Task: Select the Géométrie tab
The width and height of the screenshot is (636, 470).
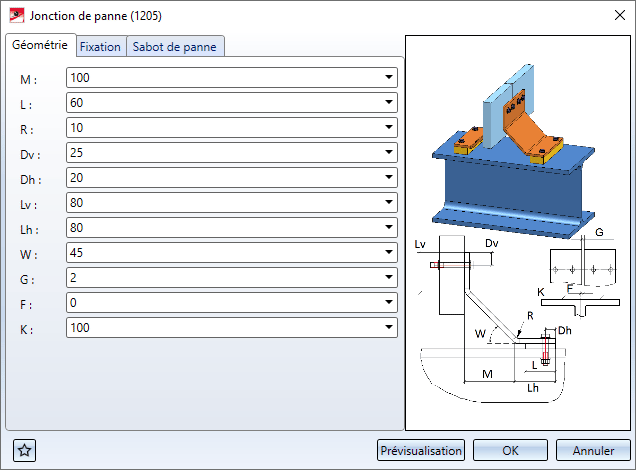Action: [x=40, y=45]
